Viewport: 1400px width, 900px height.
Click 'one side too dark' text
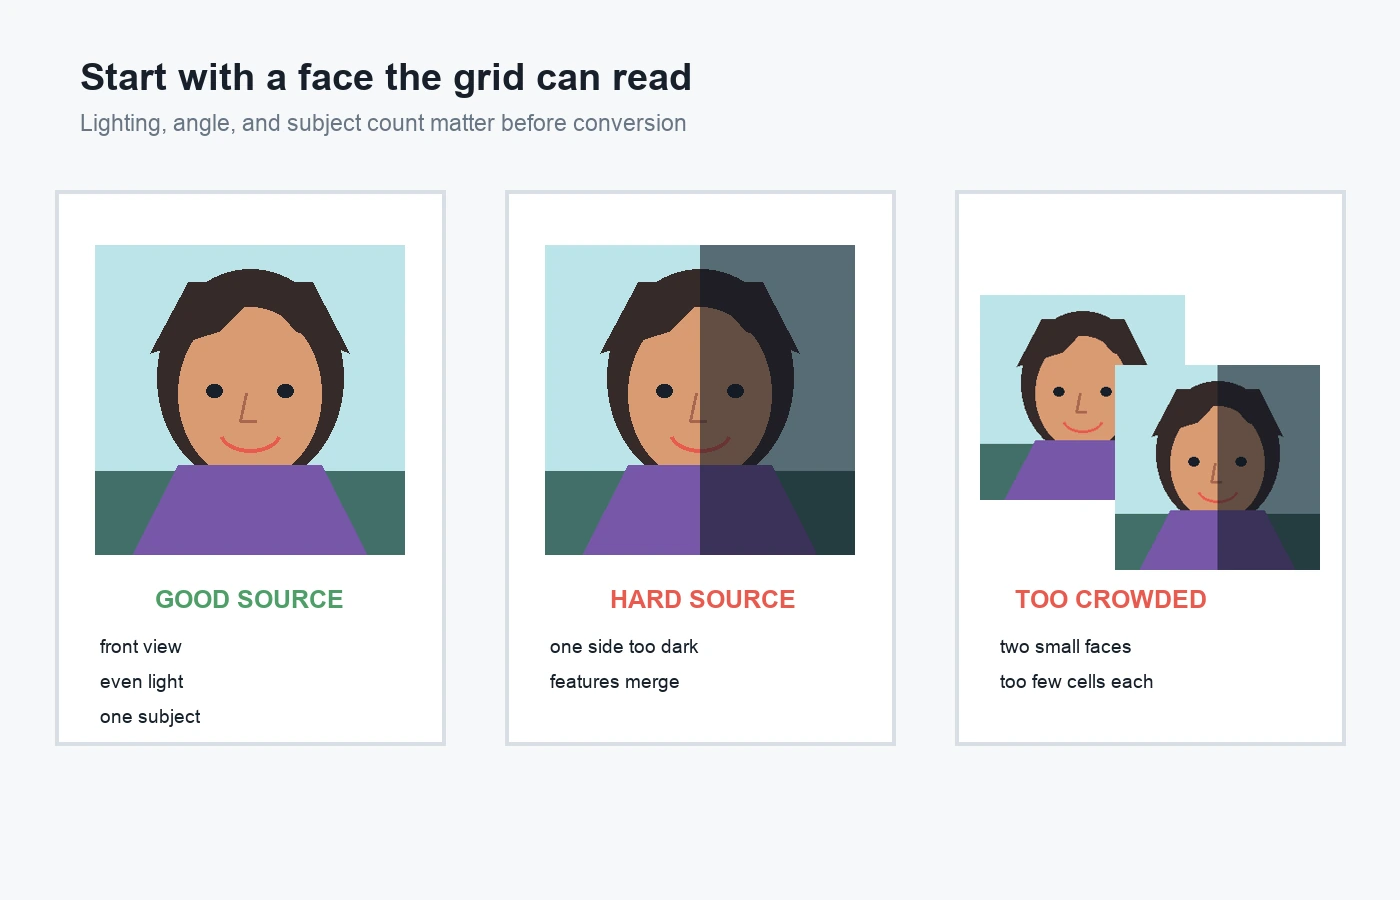tap(624, 647)
